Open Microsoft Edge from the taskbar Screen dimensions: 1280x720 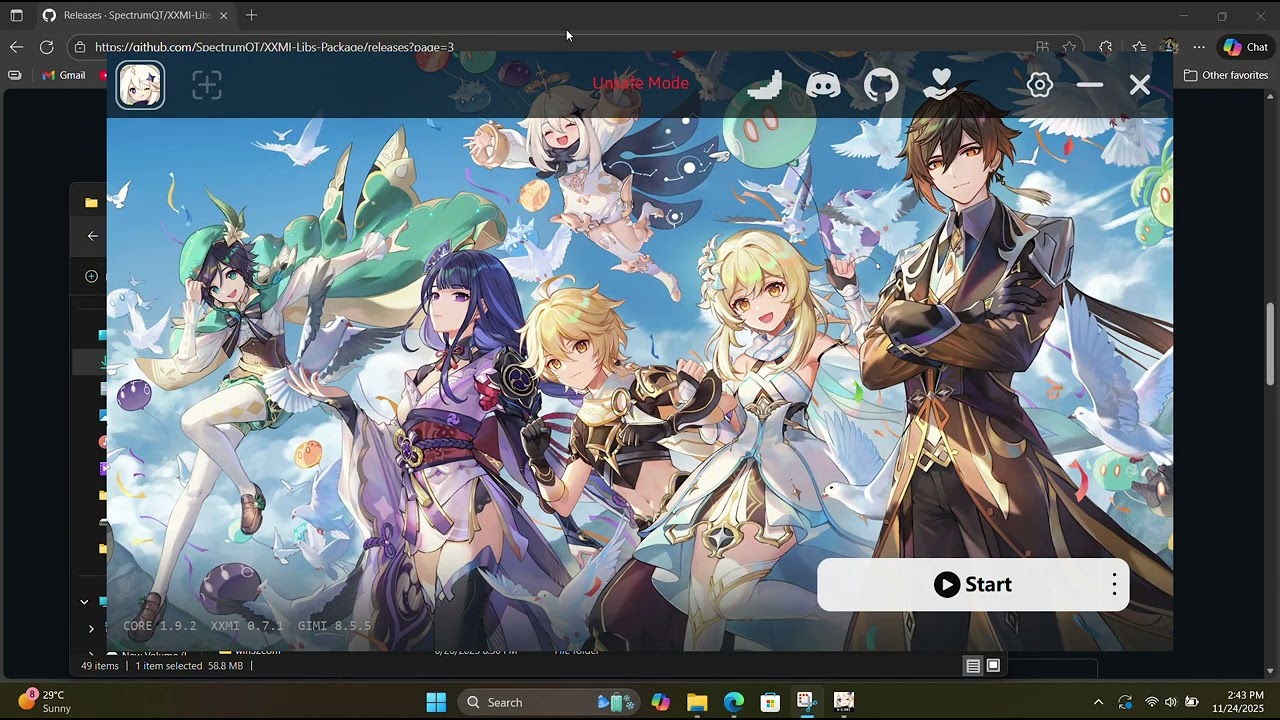tap(734, 702)
